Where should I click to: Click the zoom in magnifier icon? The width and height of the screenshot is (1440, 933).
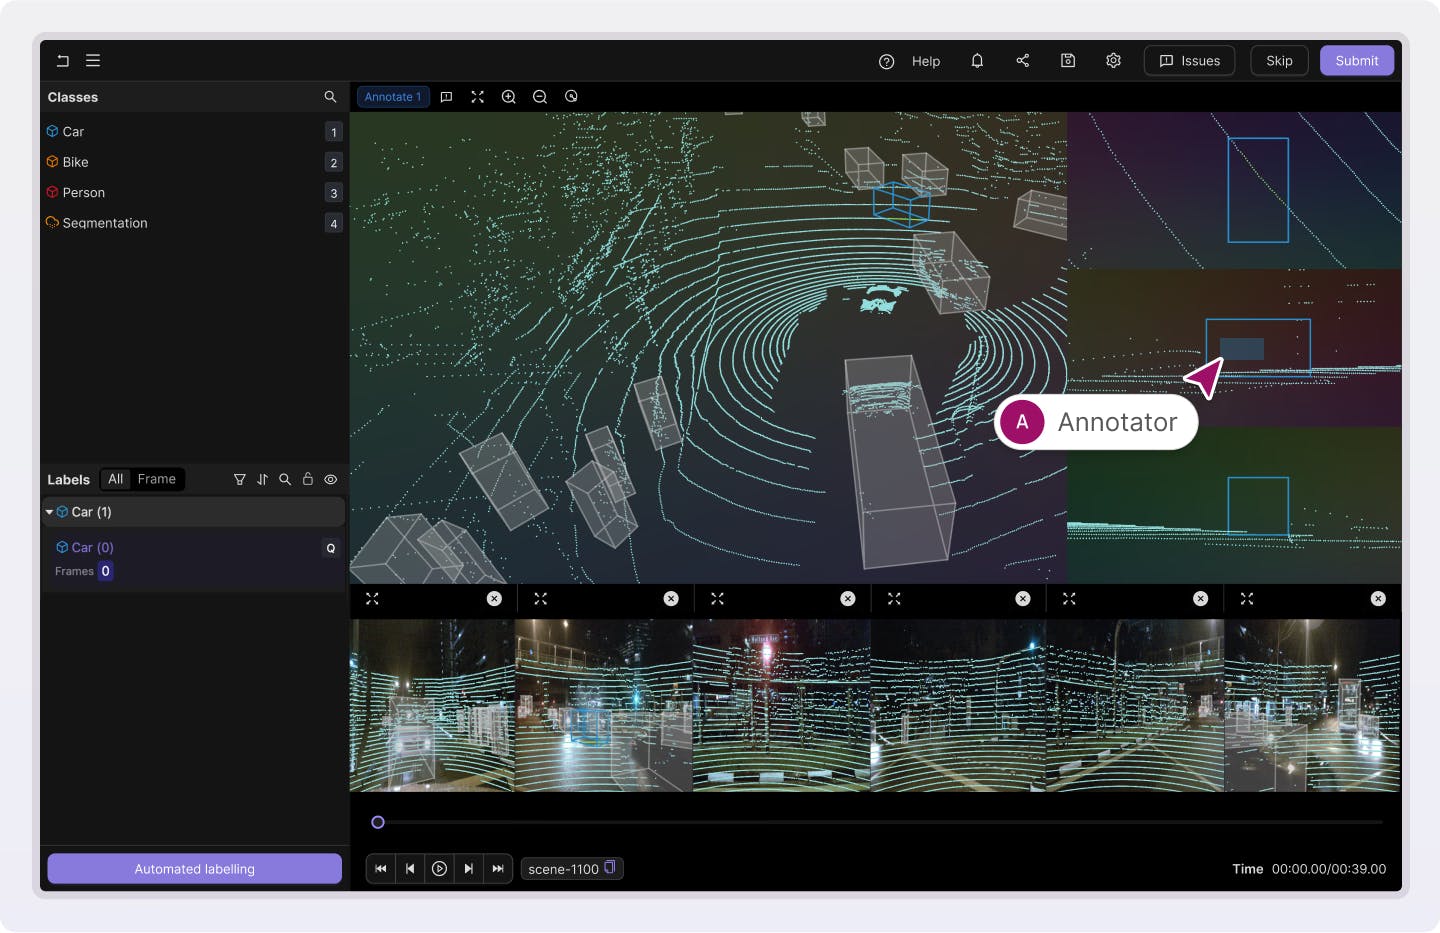tap(508, 97)
